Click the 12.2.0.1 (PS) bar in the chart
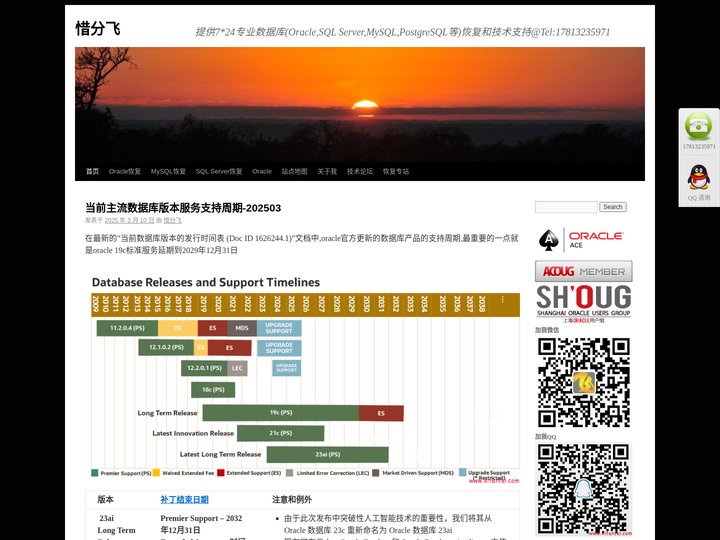Image resolution: width=720 pixels, height=540 pixels. pos(204,368)
